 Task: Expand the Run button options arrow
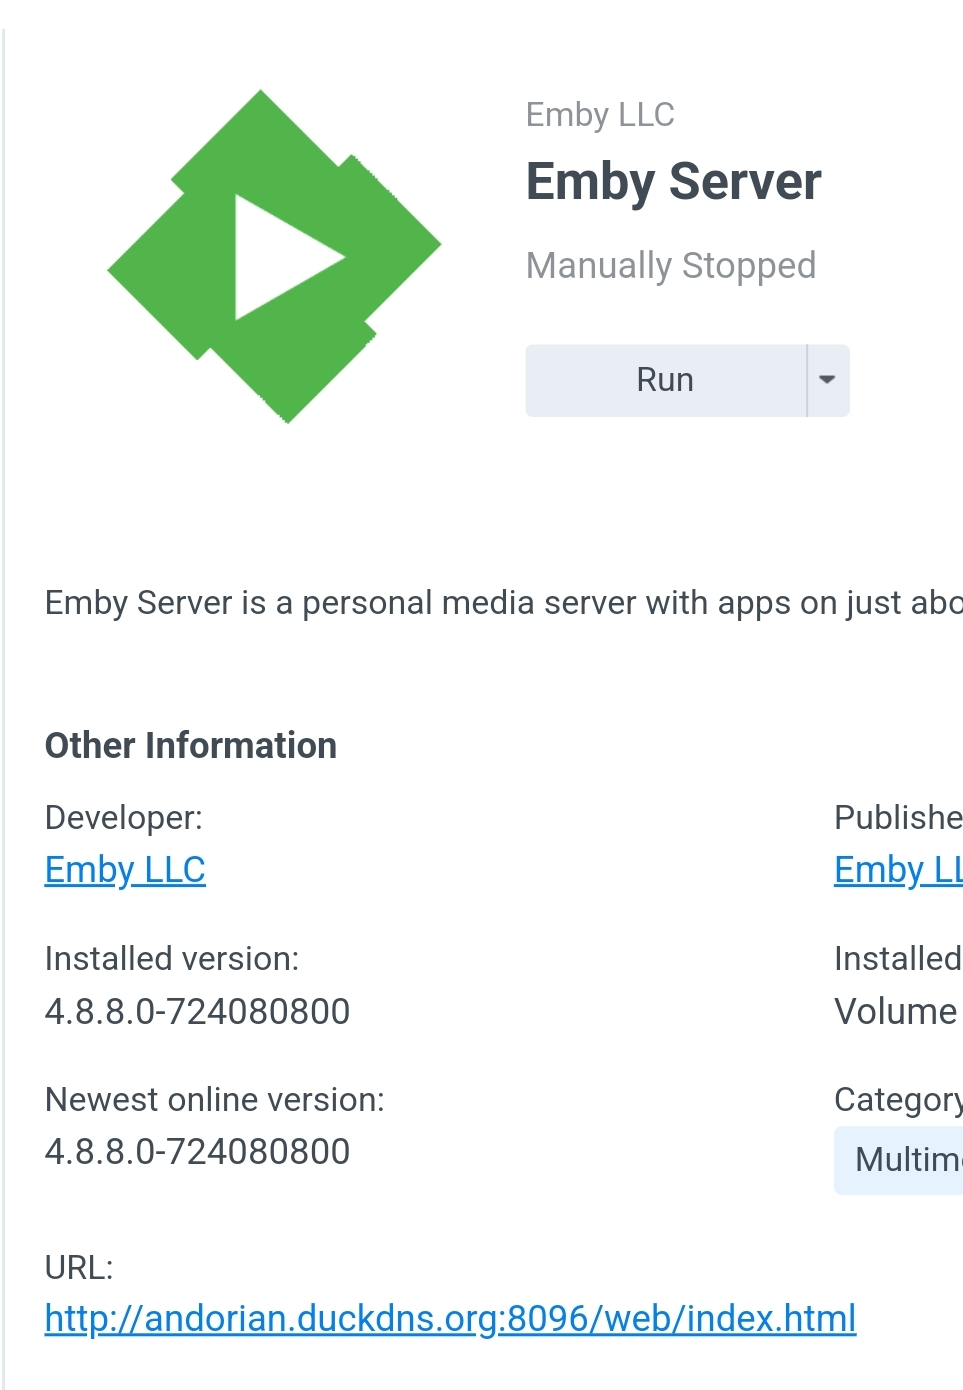[828, 380]
